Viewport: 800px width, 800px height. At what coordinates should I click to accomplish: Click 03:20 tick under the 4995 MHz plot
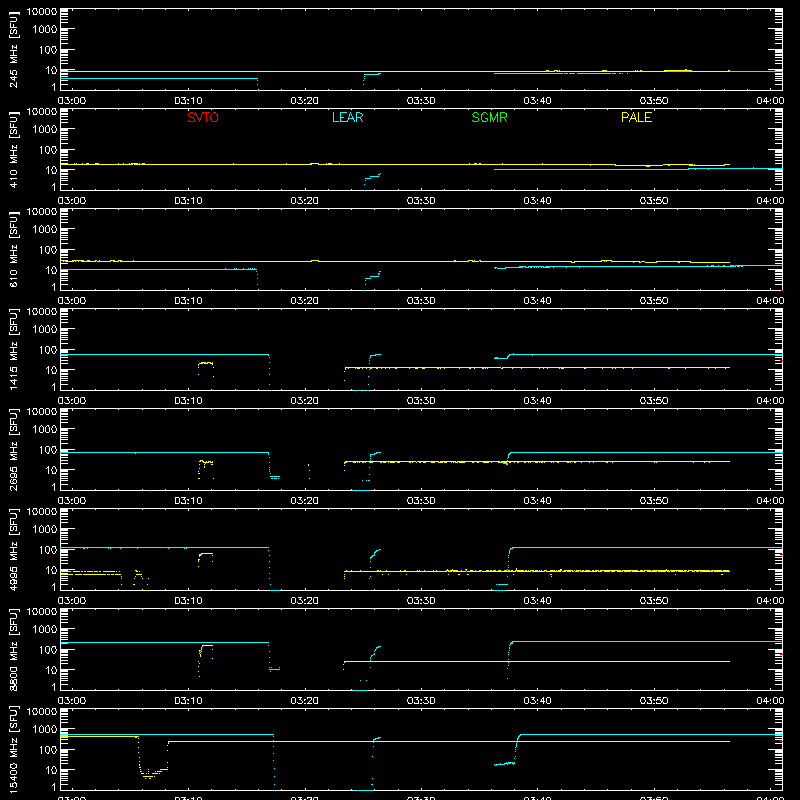coord(305,601)
